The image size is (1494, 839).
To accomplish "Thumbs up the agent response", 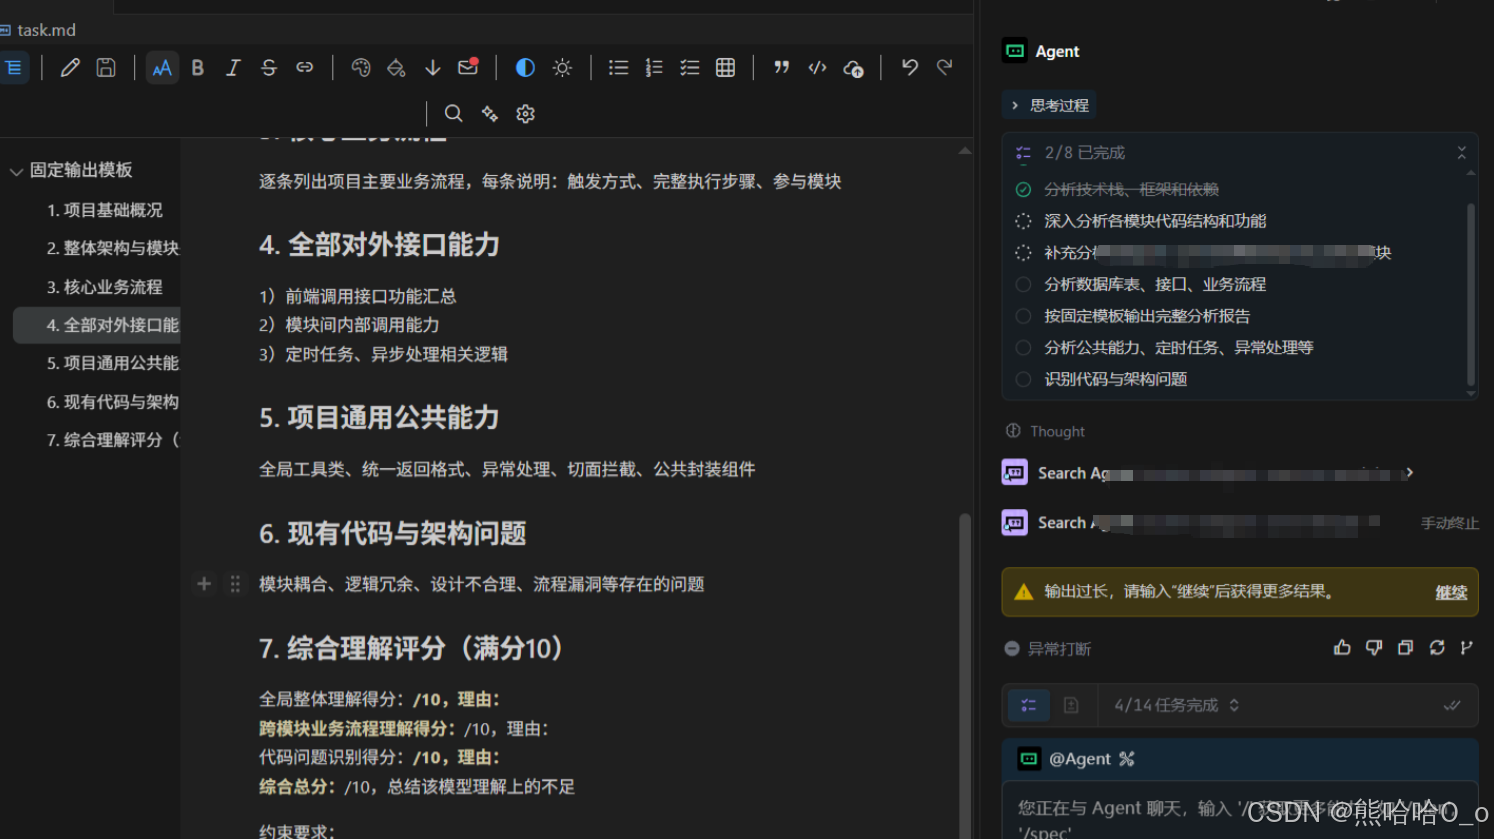I will click(1342, 648).
